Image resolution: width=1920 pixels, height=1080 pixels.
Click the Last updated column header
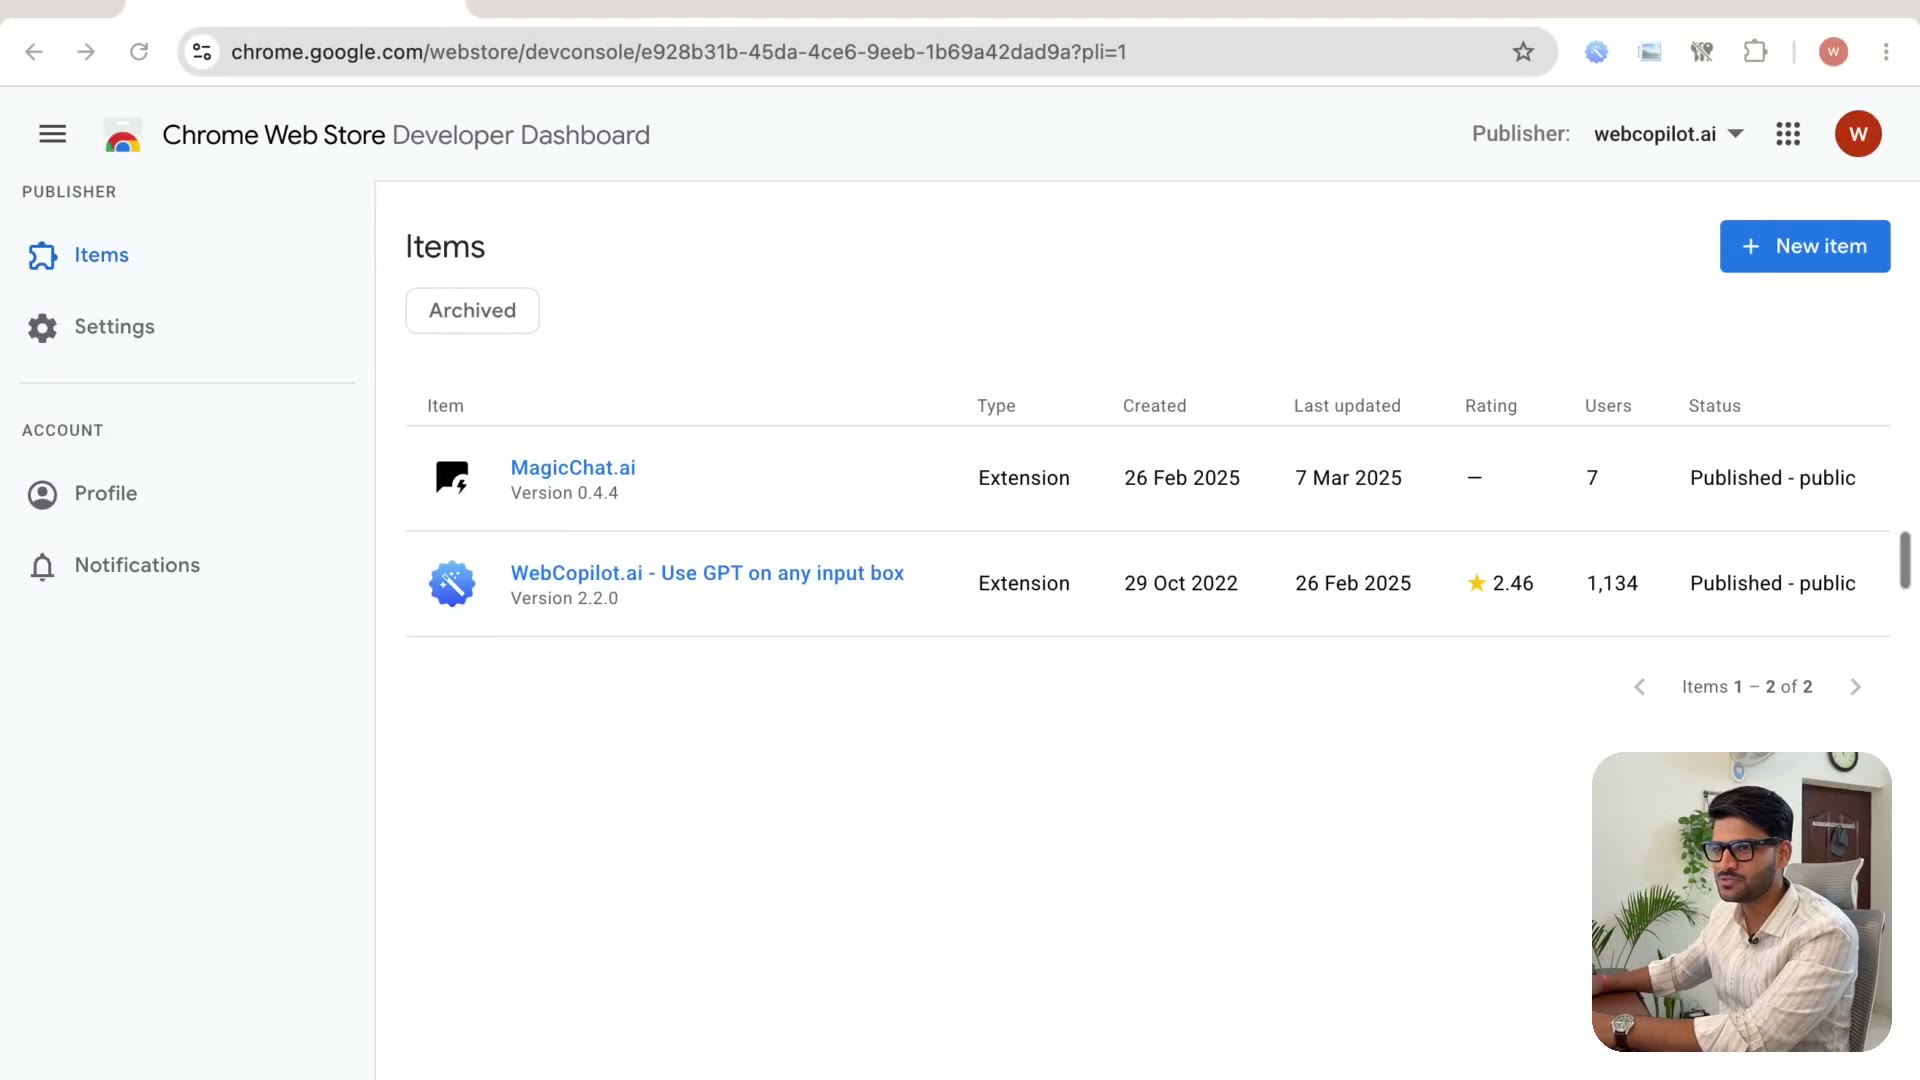point(1347,406)
